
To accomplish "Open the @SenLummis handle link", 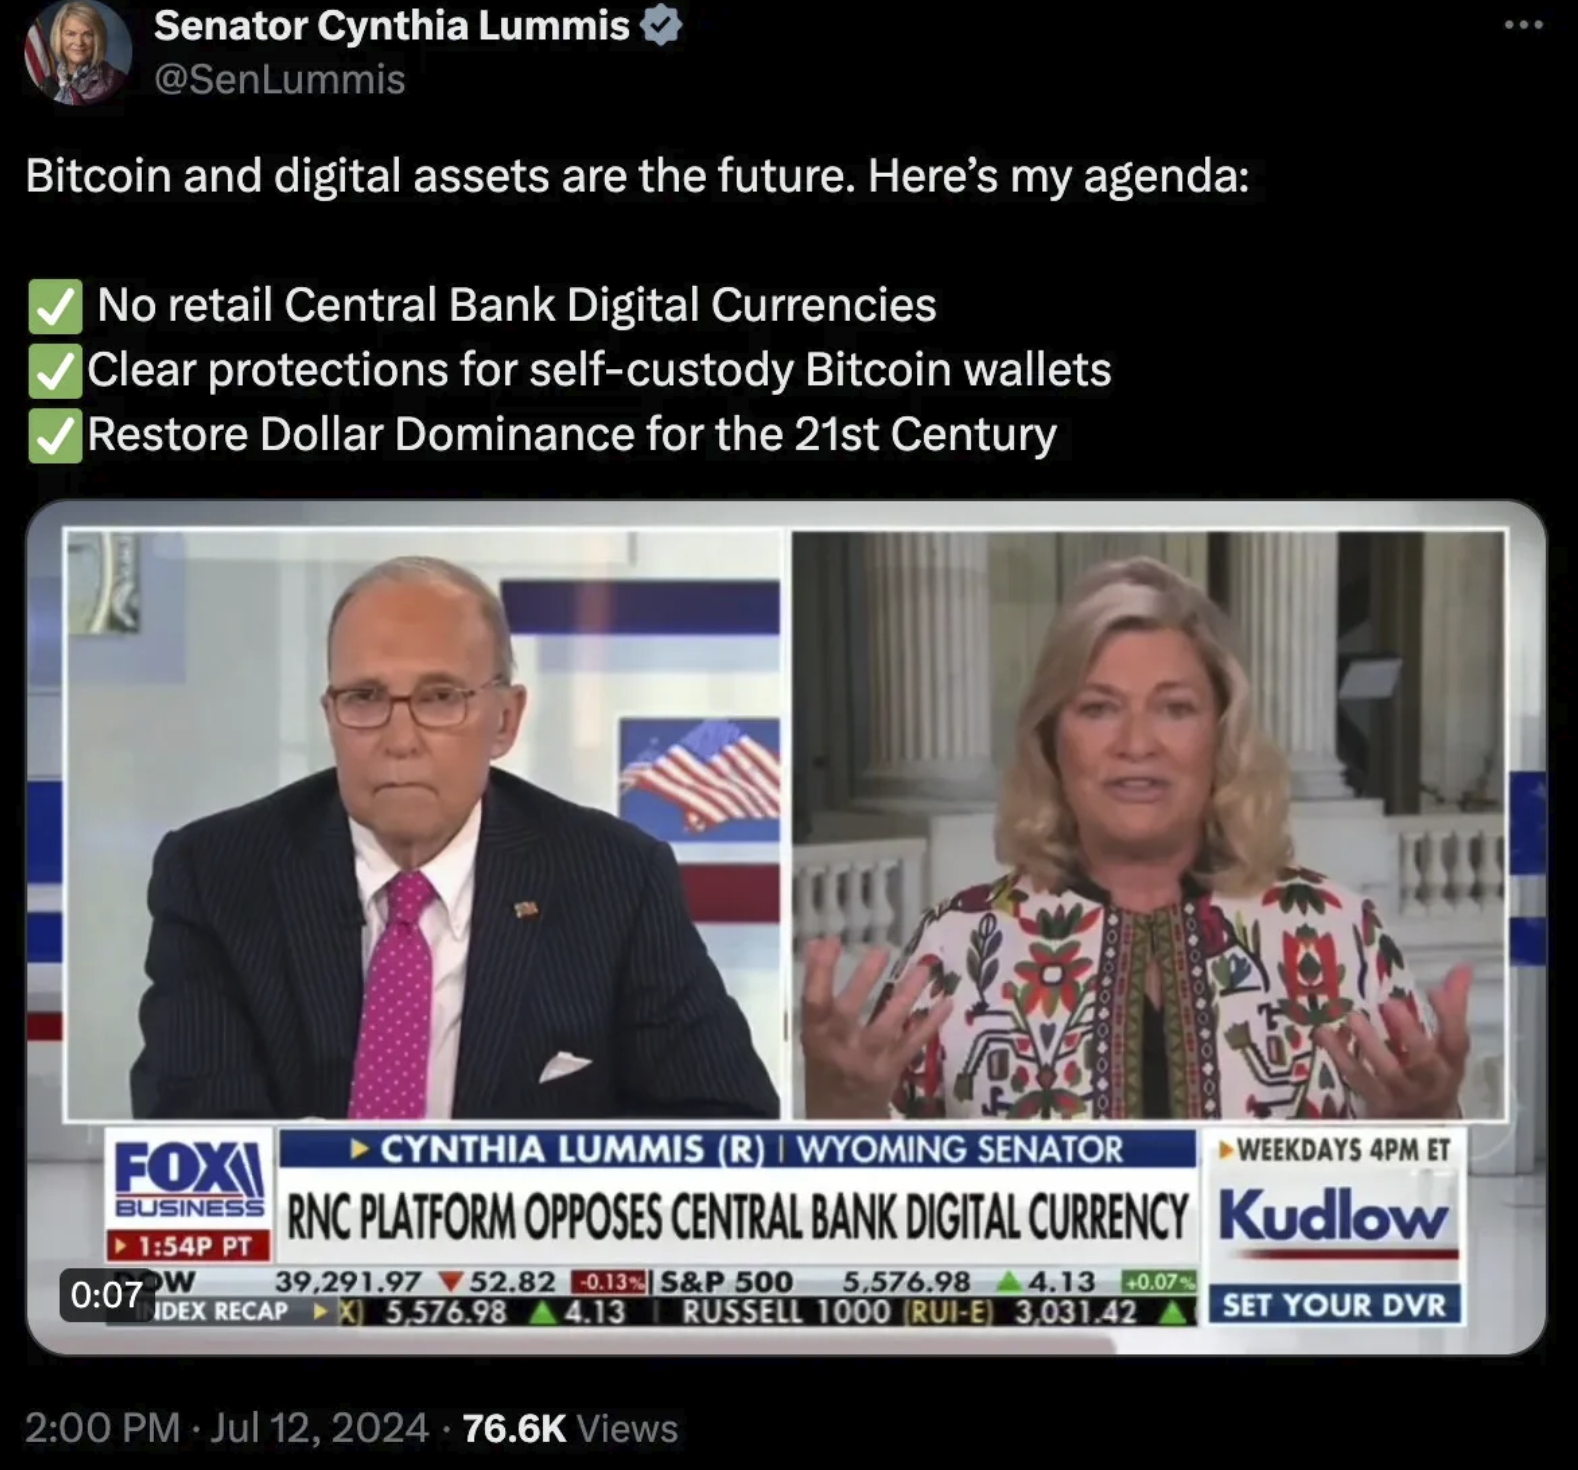I will pos(279,79).
